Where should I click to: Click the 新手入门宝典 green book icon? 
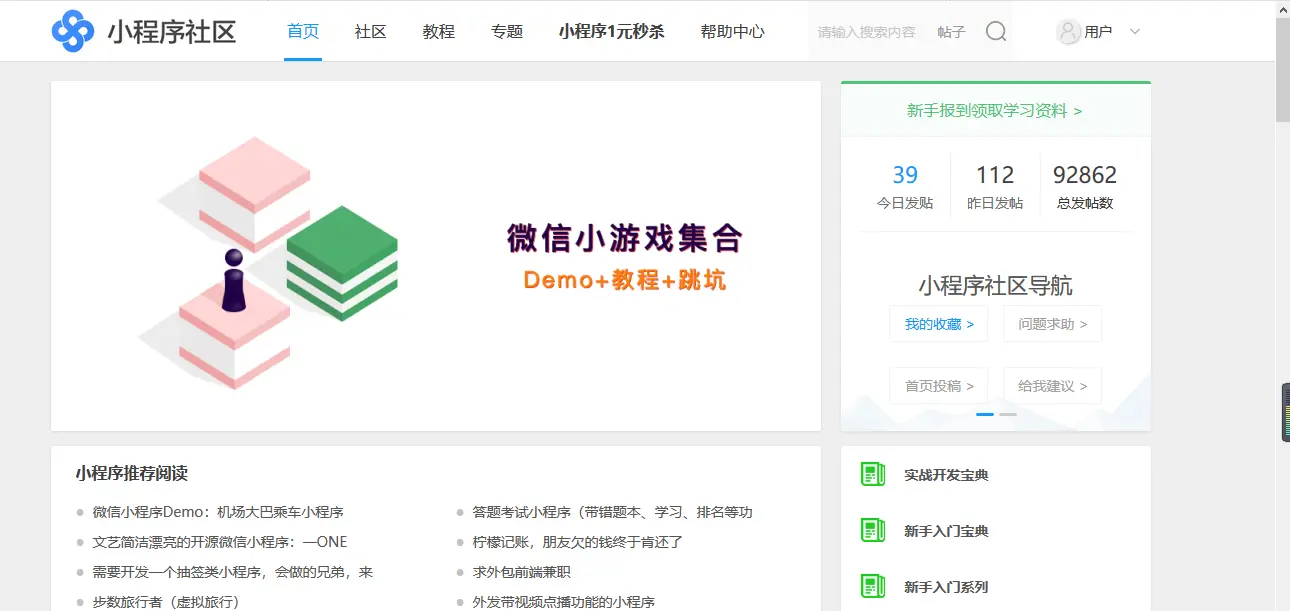(x=873, y=531)
